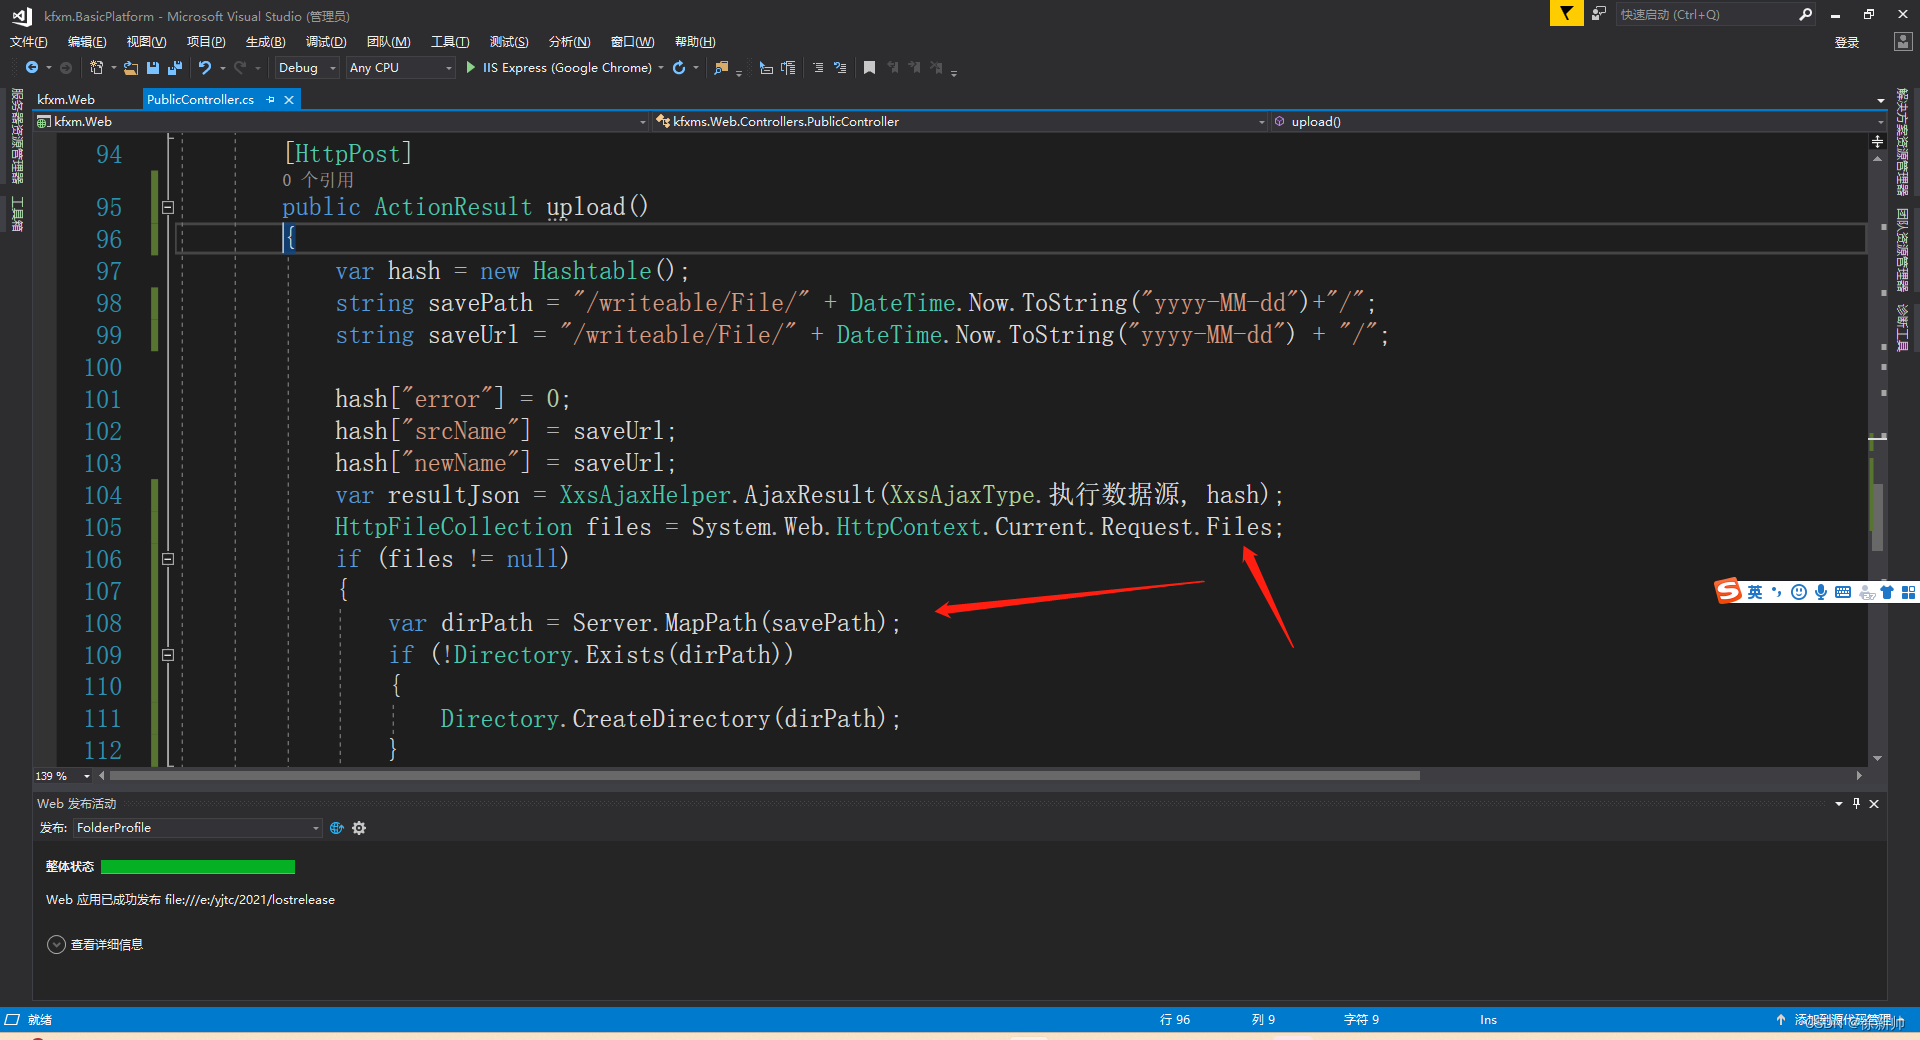Open the document tab list dropdown arrow
Screen dimensions: 1920x1040
(1881, 101)
